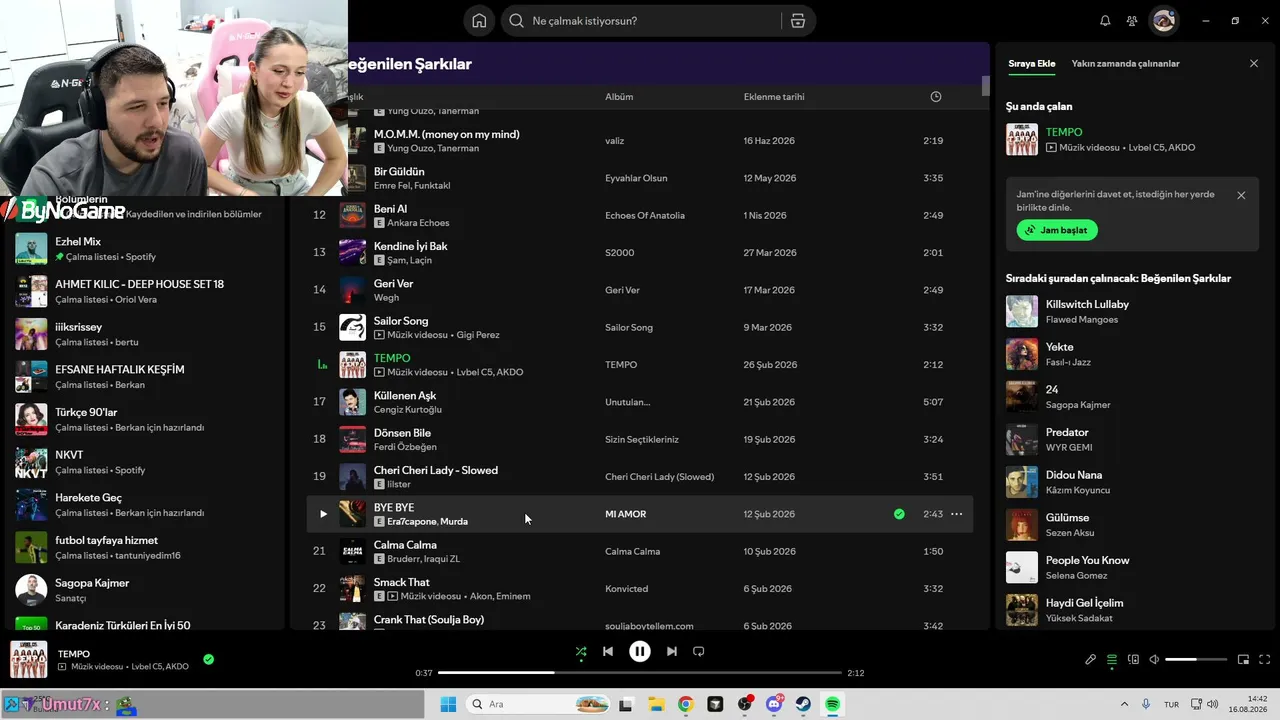Pause the current song
The image size is (1280, 720).
coord(640,652)
